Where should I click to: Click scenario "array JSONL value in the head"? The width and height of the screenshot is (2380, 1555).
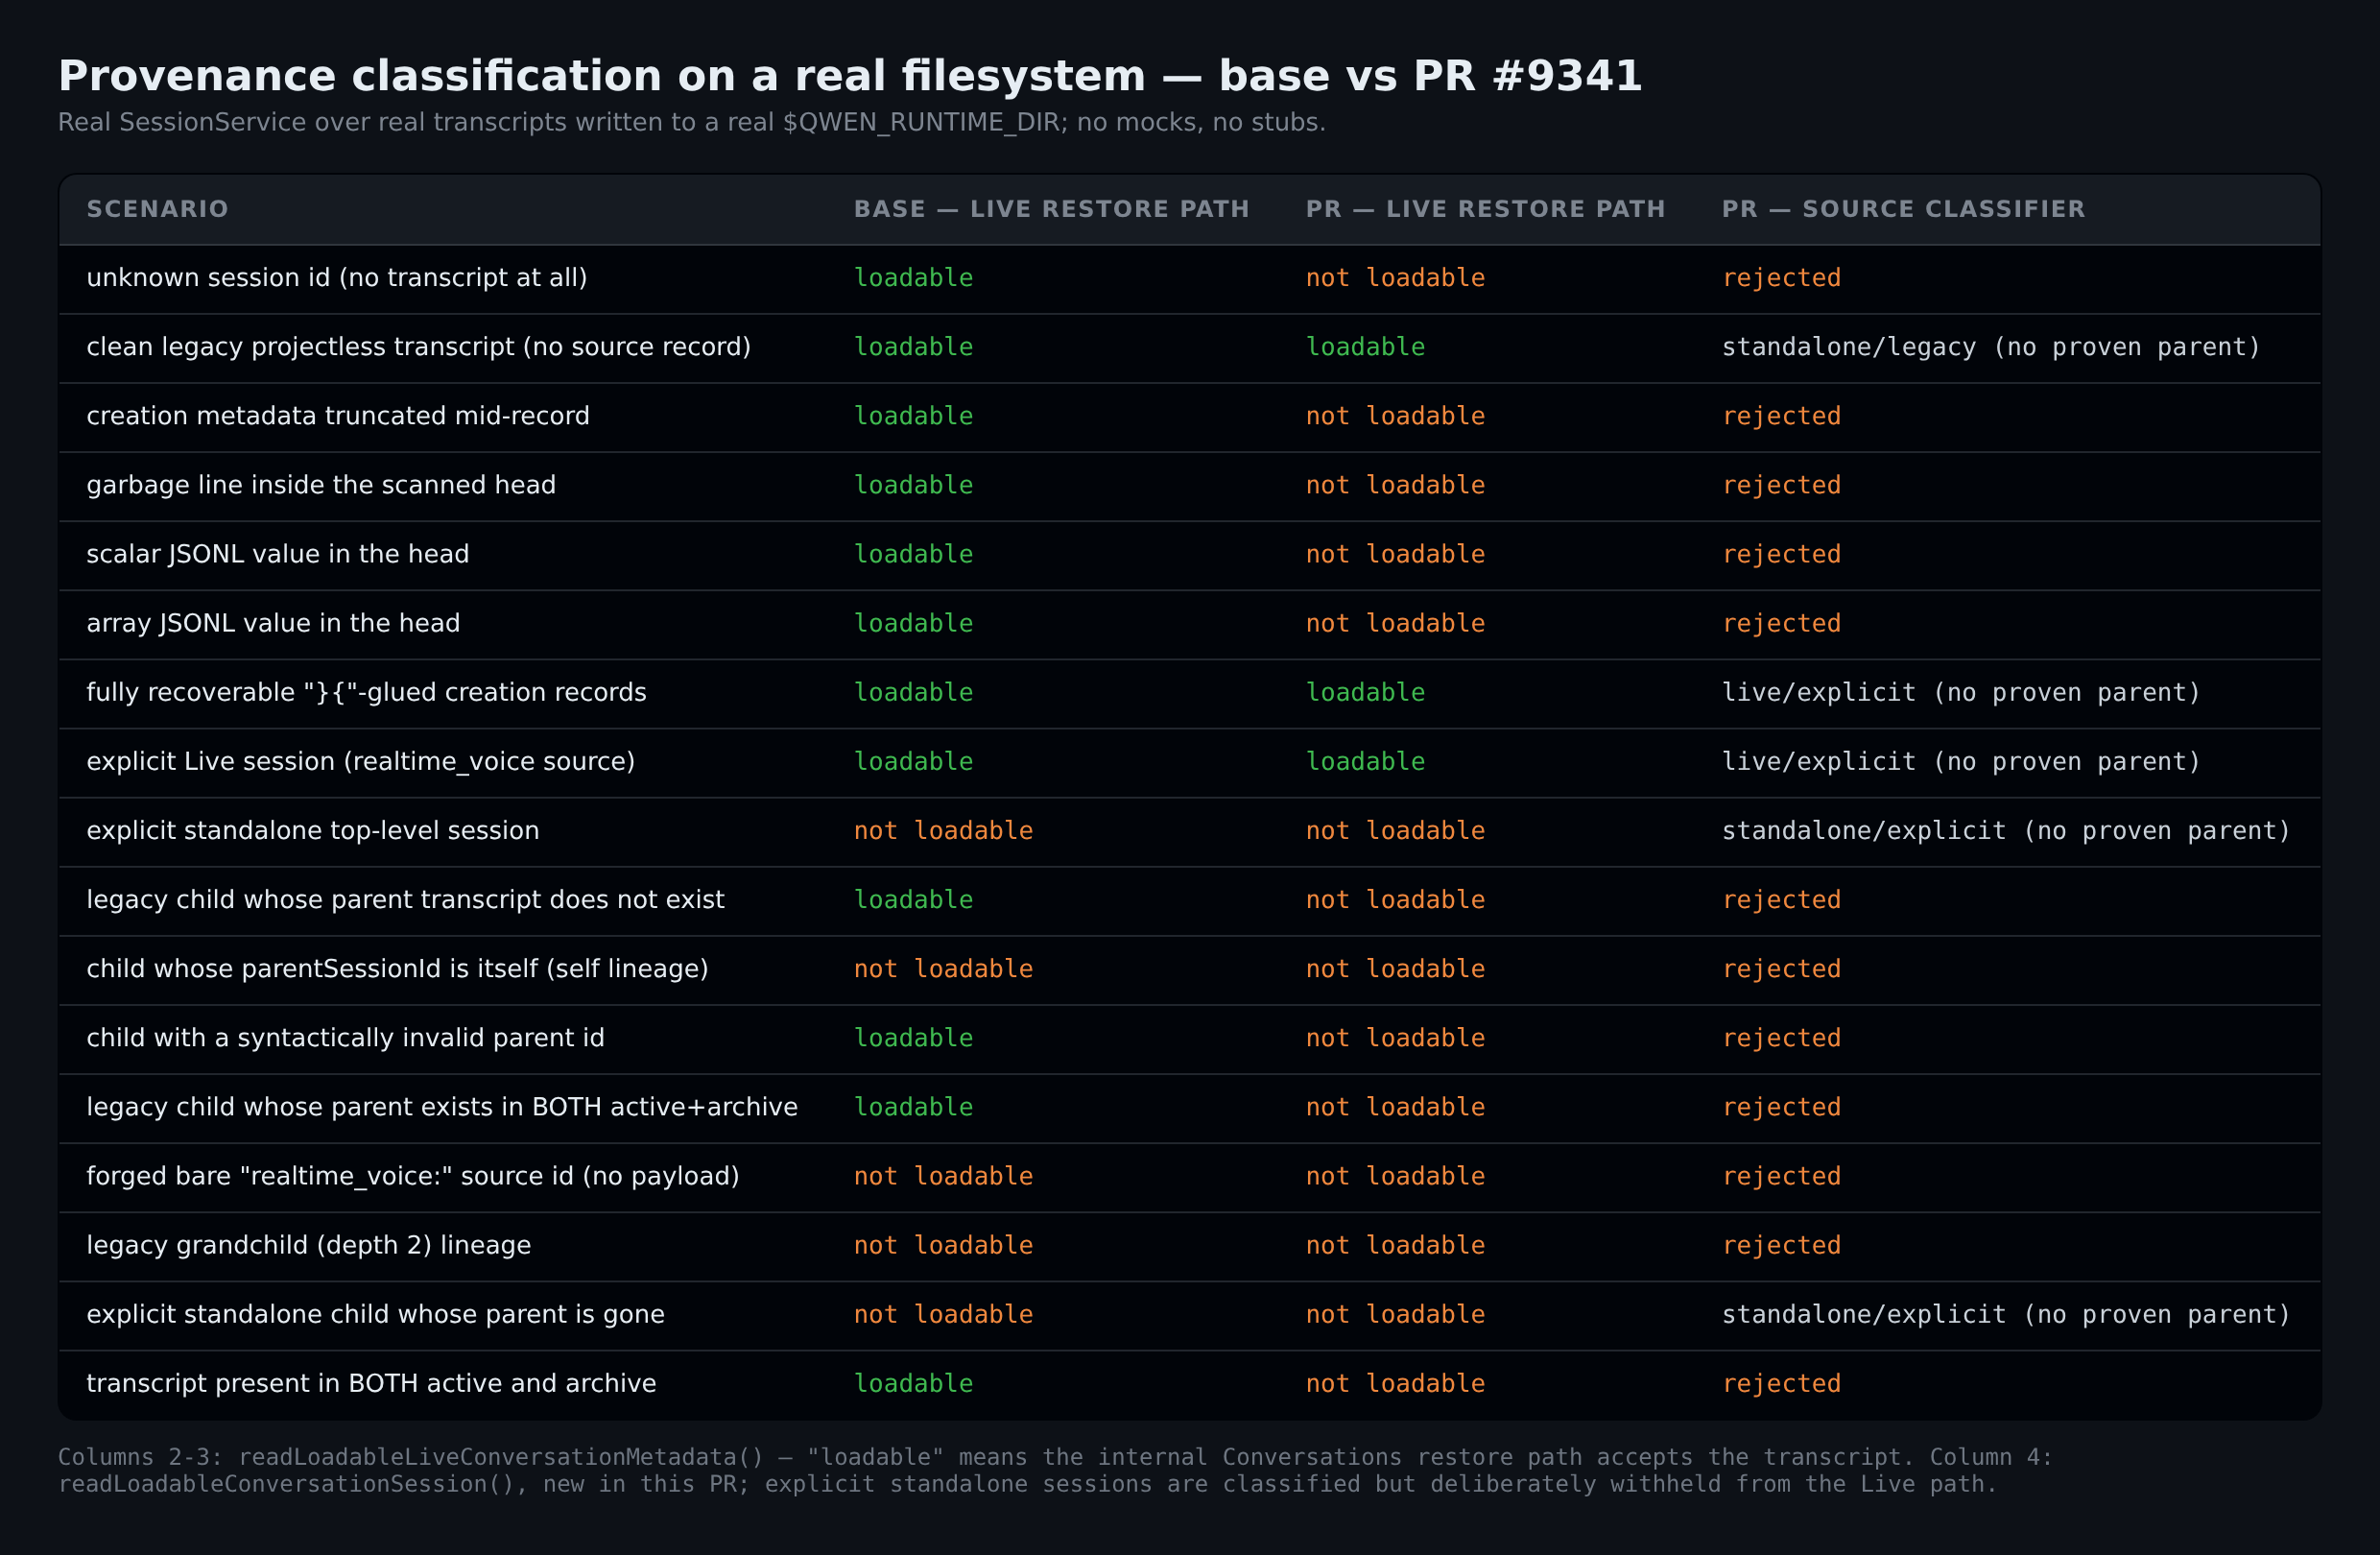(273, 623)
